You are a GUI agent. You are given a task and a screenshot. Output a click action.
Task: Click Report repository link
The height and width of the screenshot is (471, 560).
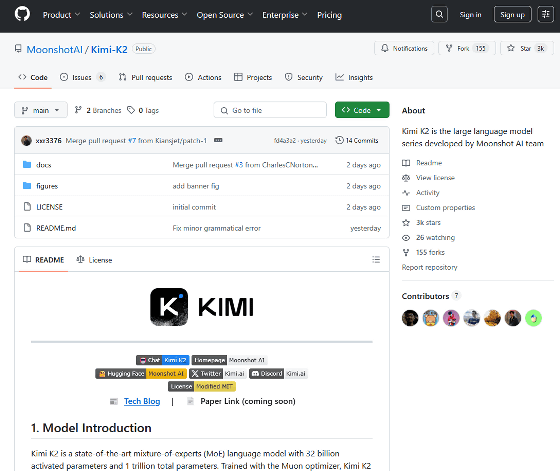[x=429, y=267]
